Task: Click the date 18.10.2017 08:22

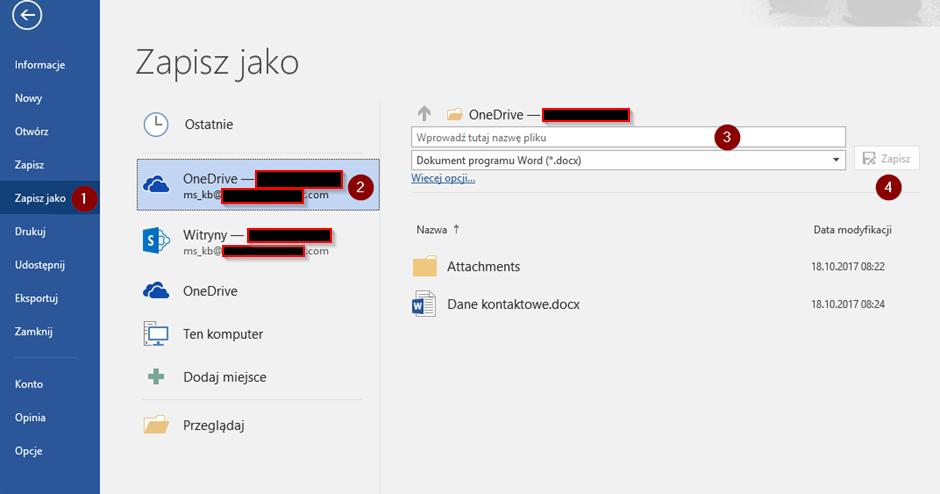Action: coord(848,267)
